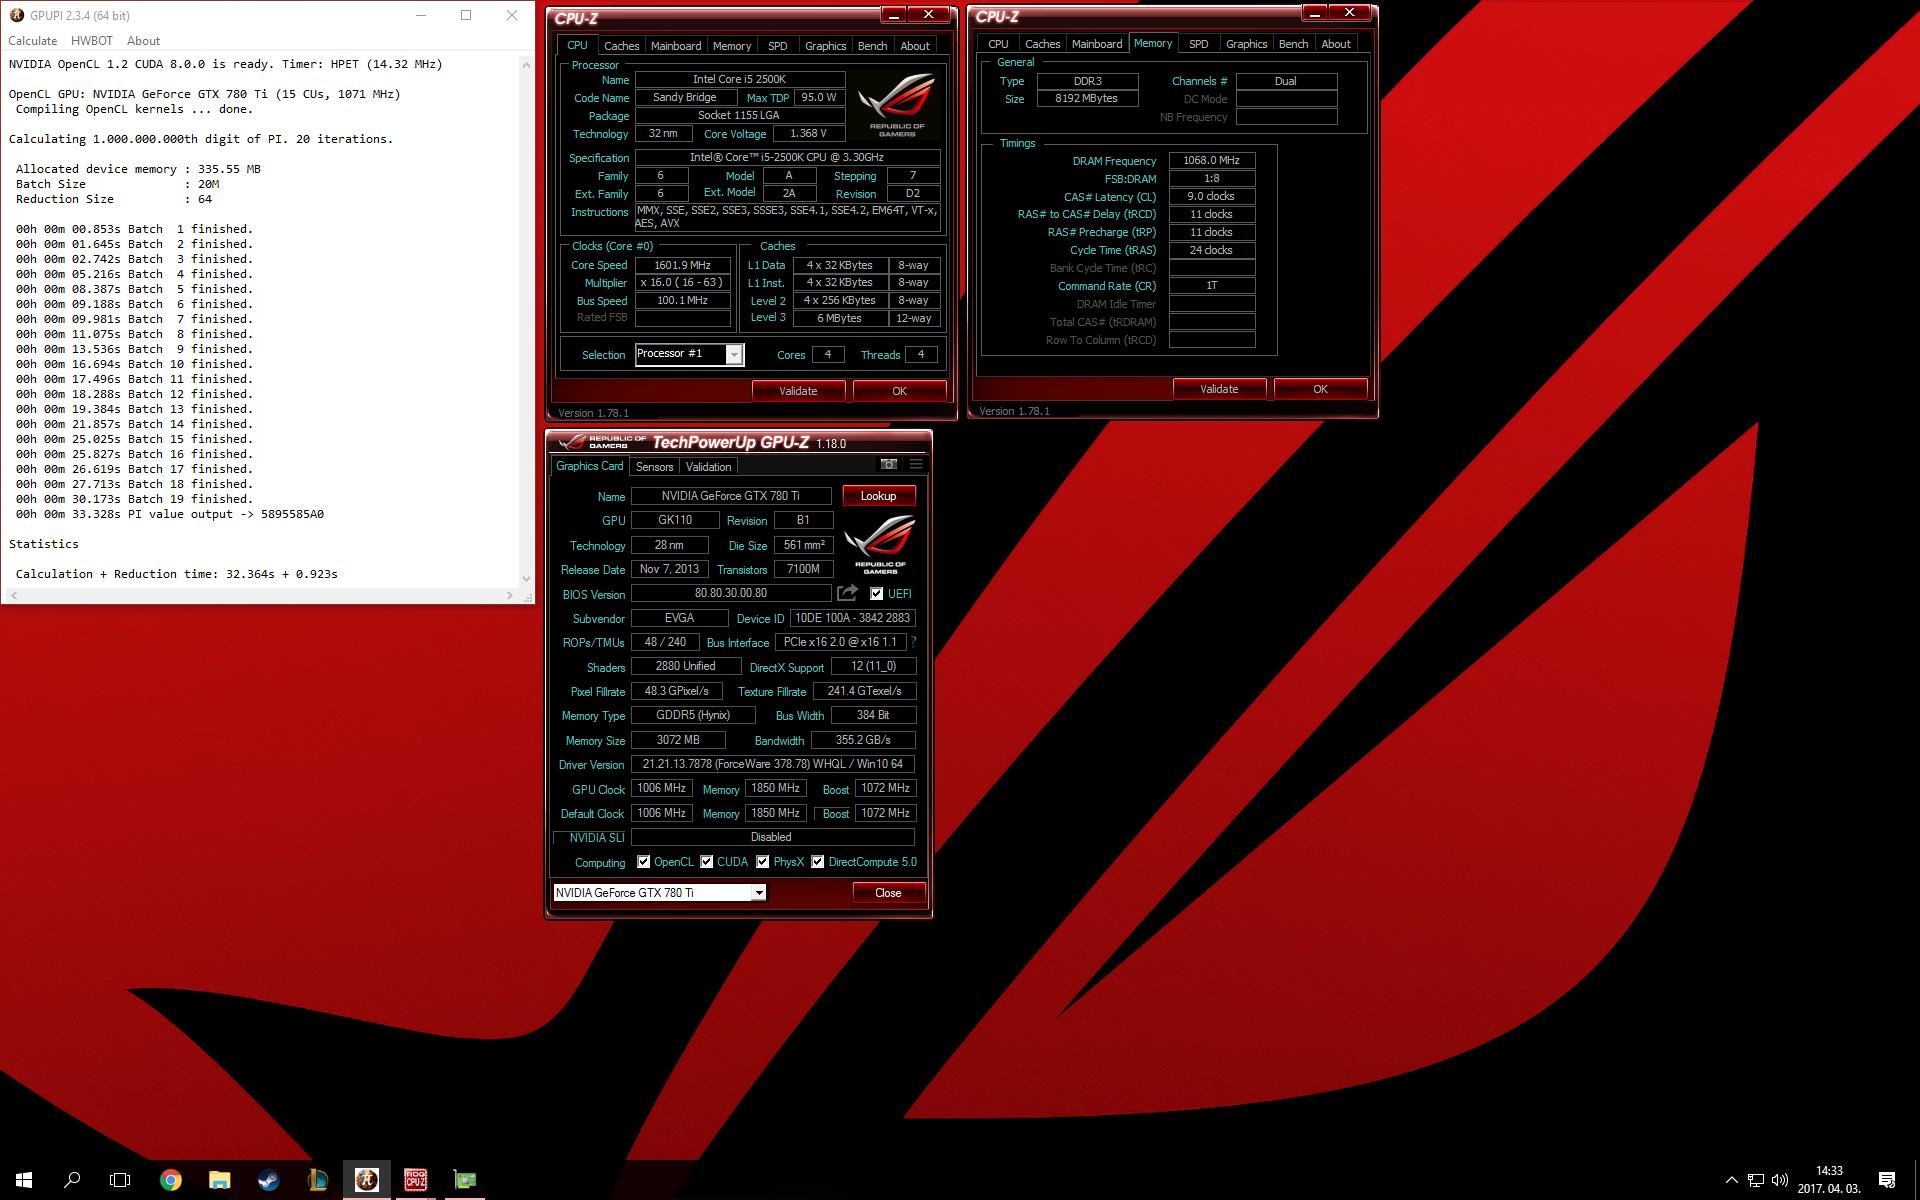Image resolution: width=1920 pixels, height=1200 pixels.
Task: Click Validate in the right CPU-Z window
Action: 1219,389
